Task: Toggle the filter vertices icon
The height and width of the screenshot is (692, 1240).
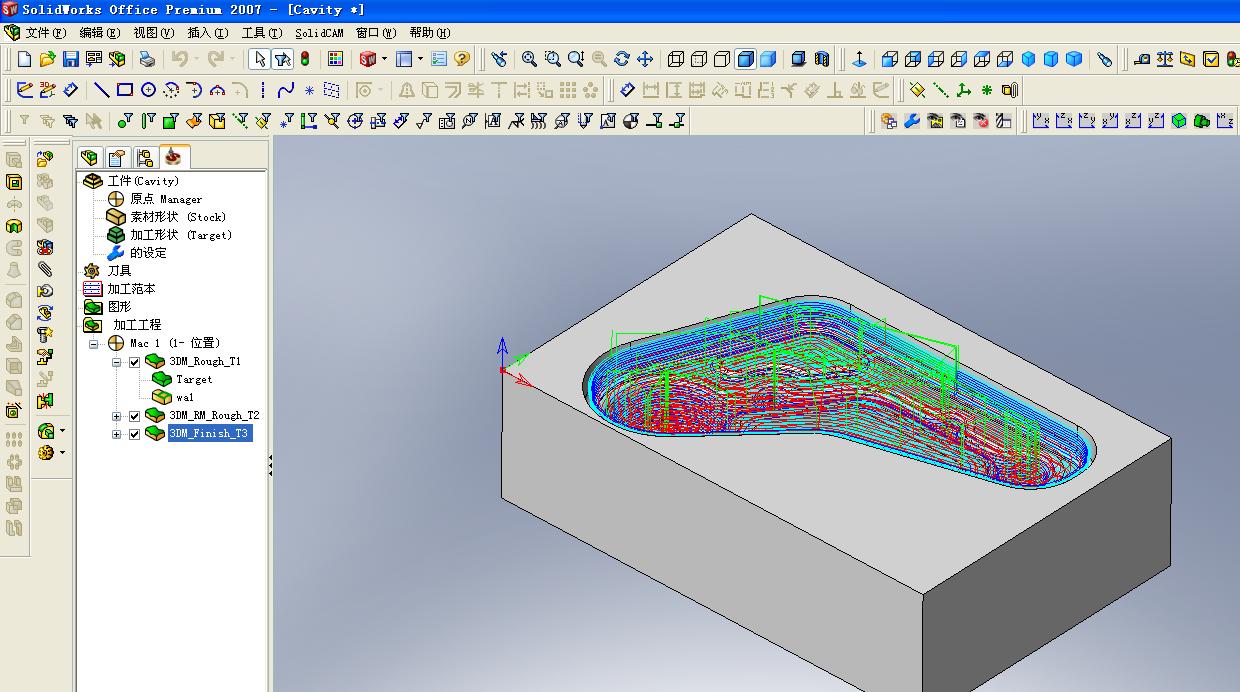Action: [x=124, y=121]
